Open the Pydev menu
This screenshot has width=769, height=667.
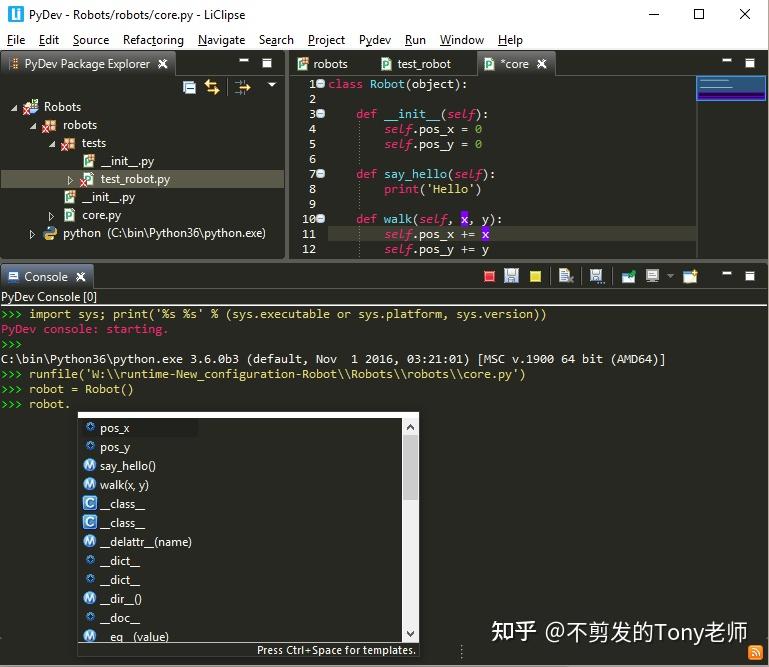tap(375, 40)
